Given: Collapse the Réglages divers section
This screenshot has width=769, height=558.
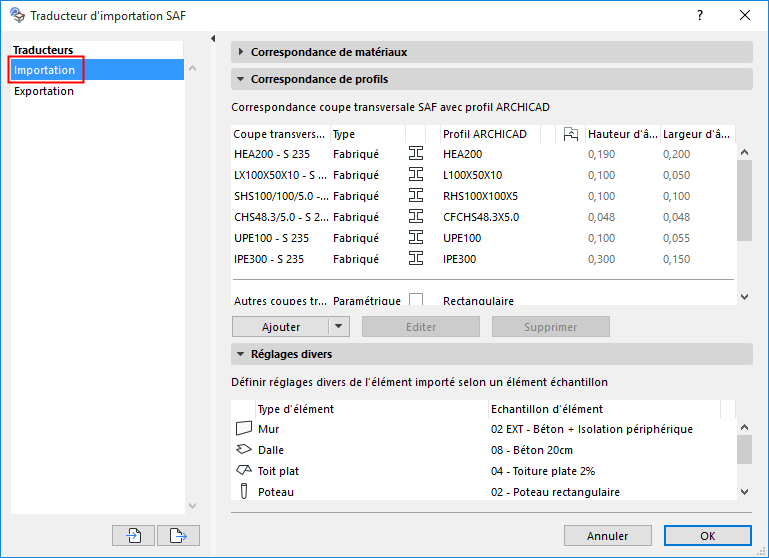Looking at the screenshot, I should [x=242, y=354].
